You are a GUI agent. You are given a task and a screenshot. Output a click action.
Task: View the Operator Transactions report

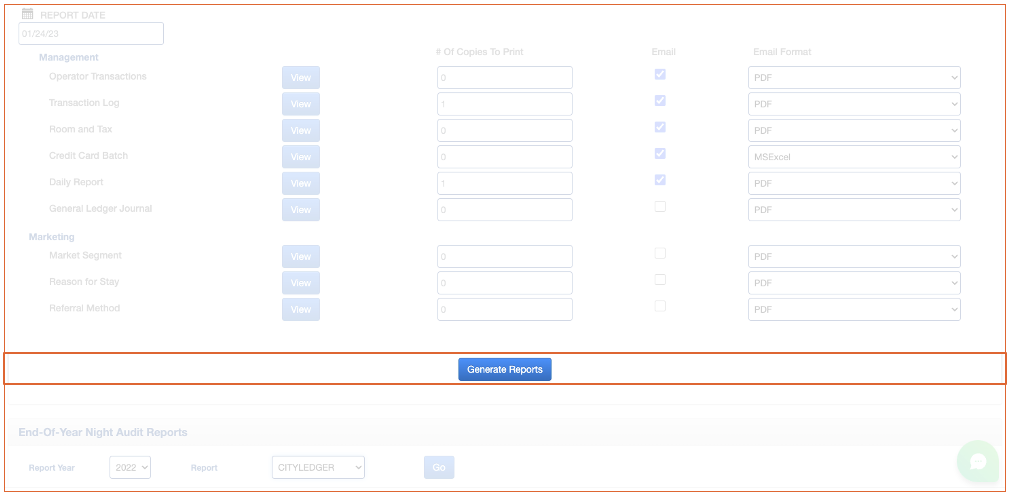point(300,78)
